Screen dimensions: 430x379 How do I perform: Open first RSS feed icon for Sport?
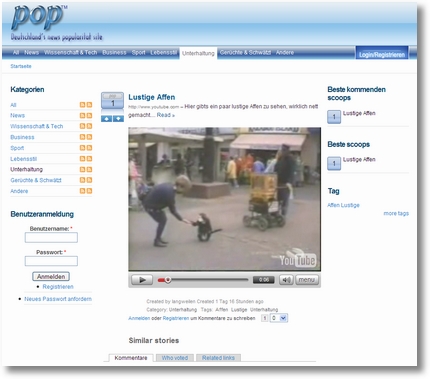82,148
